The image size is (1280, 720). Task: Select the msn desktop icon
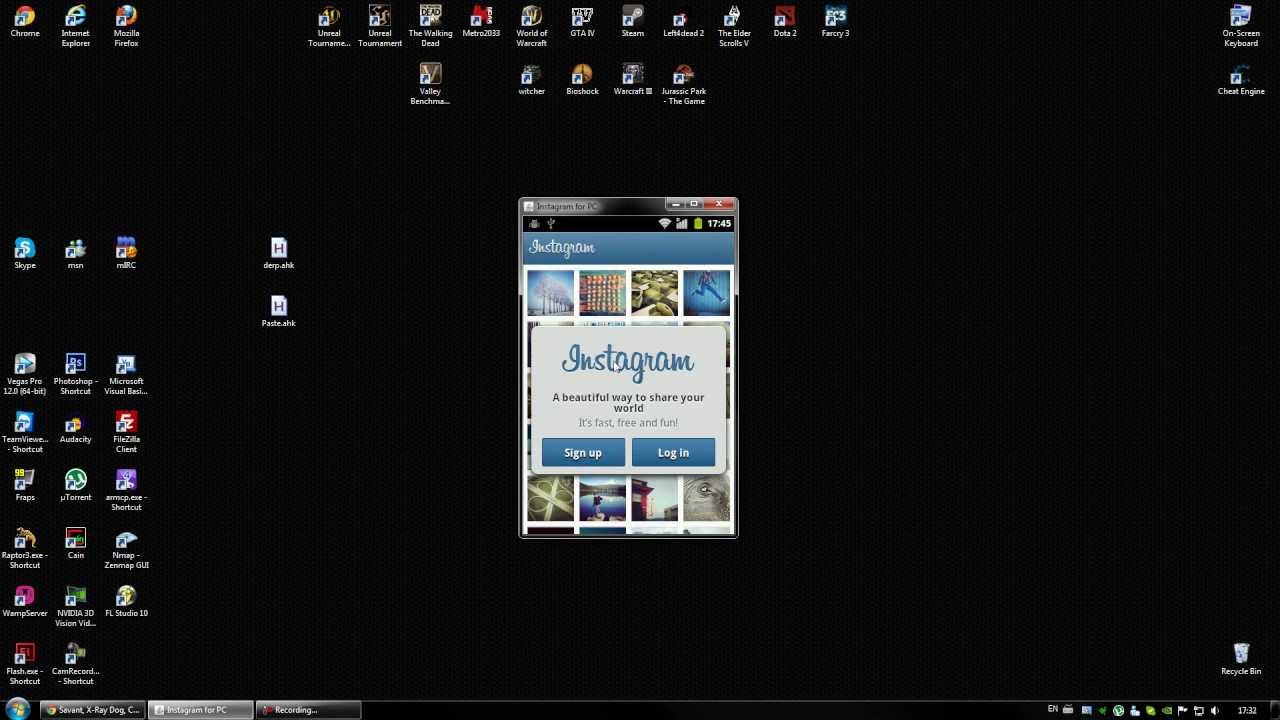(75, 254)
